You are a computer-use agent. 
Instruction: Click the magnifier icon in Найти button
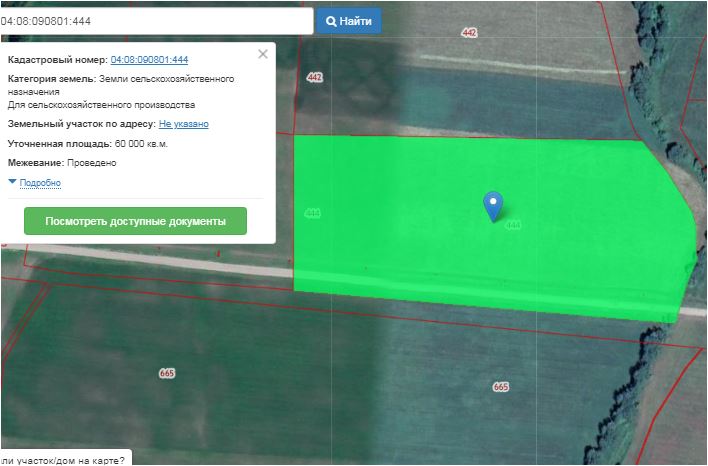click(332, 21)
